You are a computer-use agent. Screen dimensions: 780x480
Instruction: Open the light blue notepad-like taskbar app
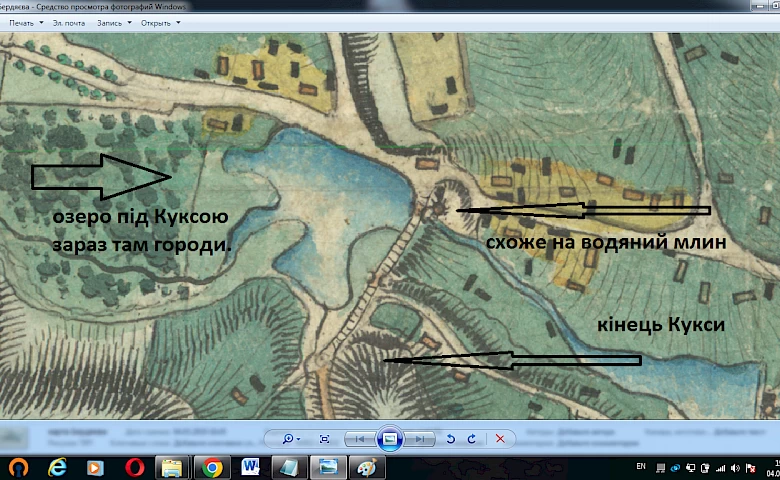[289, 468]
